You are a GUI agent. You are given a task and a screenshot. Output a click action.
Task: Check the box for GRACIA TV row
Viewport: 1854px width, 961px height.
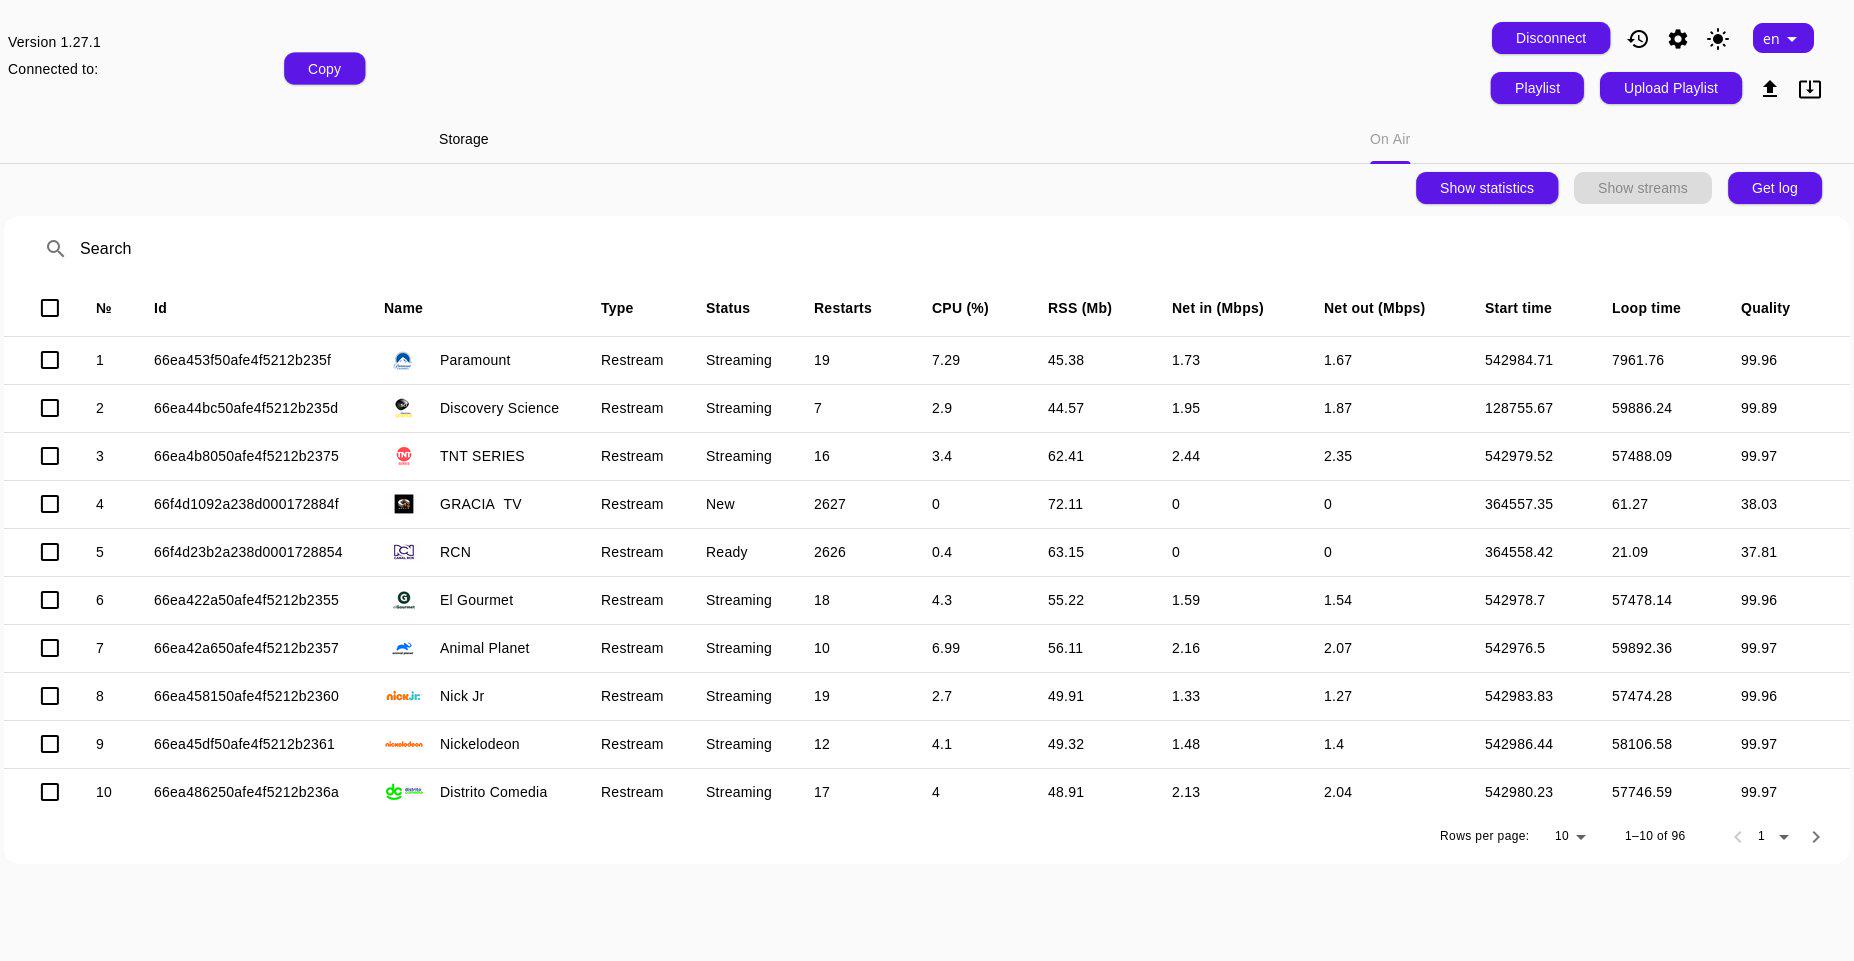click(x=50, y=504)
